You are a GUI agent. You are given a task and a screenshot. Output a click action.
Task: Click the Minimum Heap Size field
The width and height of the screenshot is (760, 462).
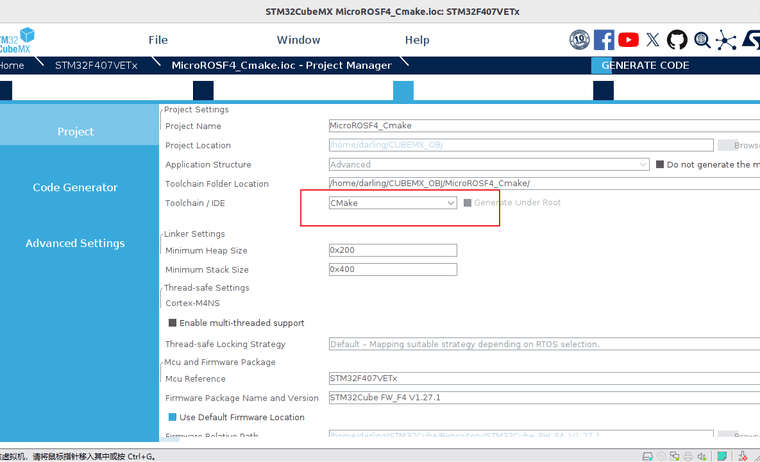393,250
